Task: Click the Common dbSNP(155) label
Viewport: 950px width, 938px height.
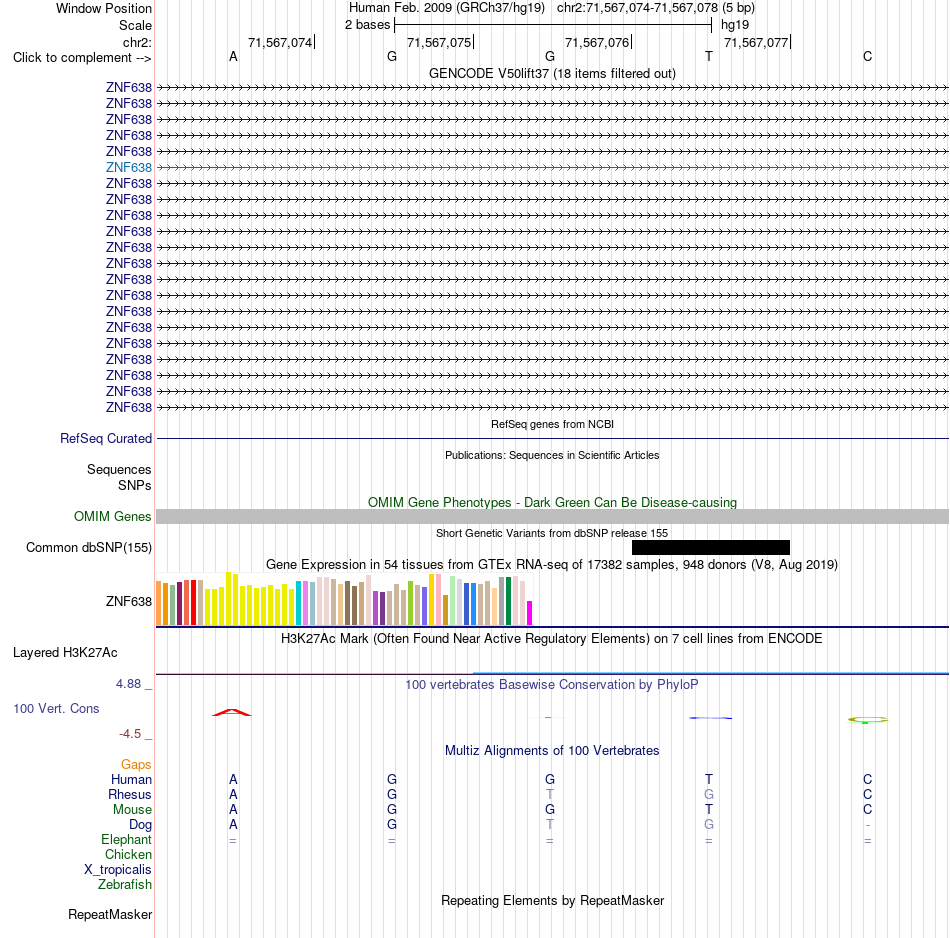Action: [x=88, y=547]
